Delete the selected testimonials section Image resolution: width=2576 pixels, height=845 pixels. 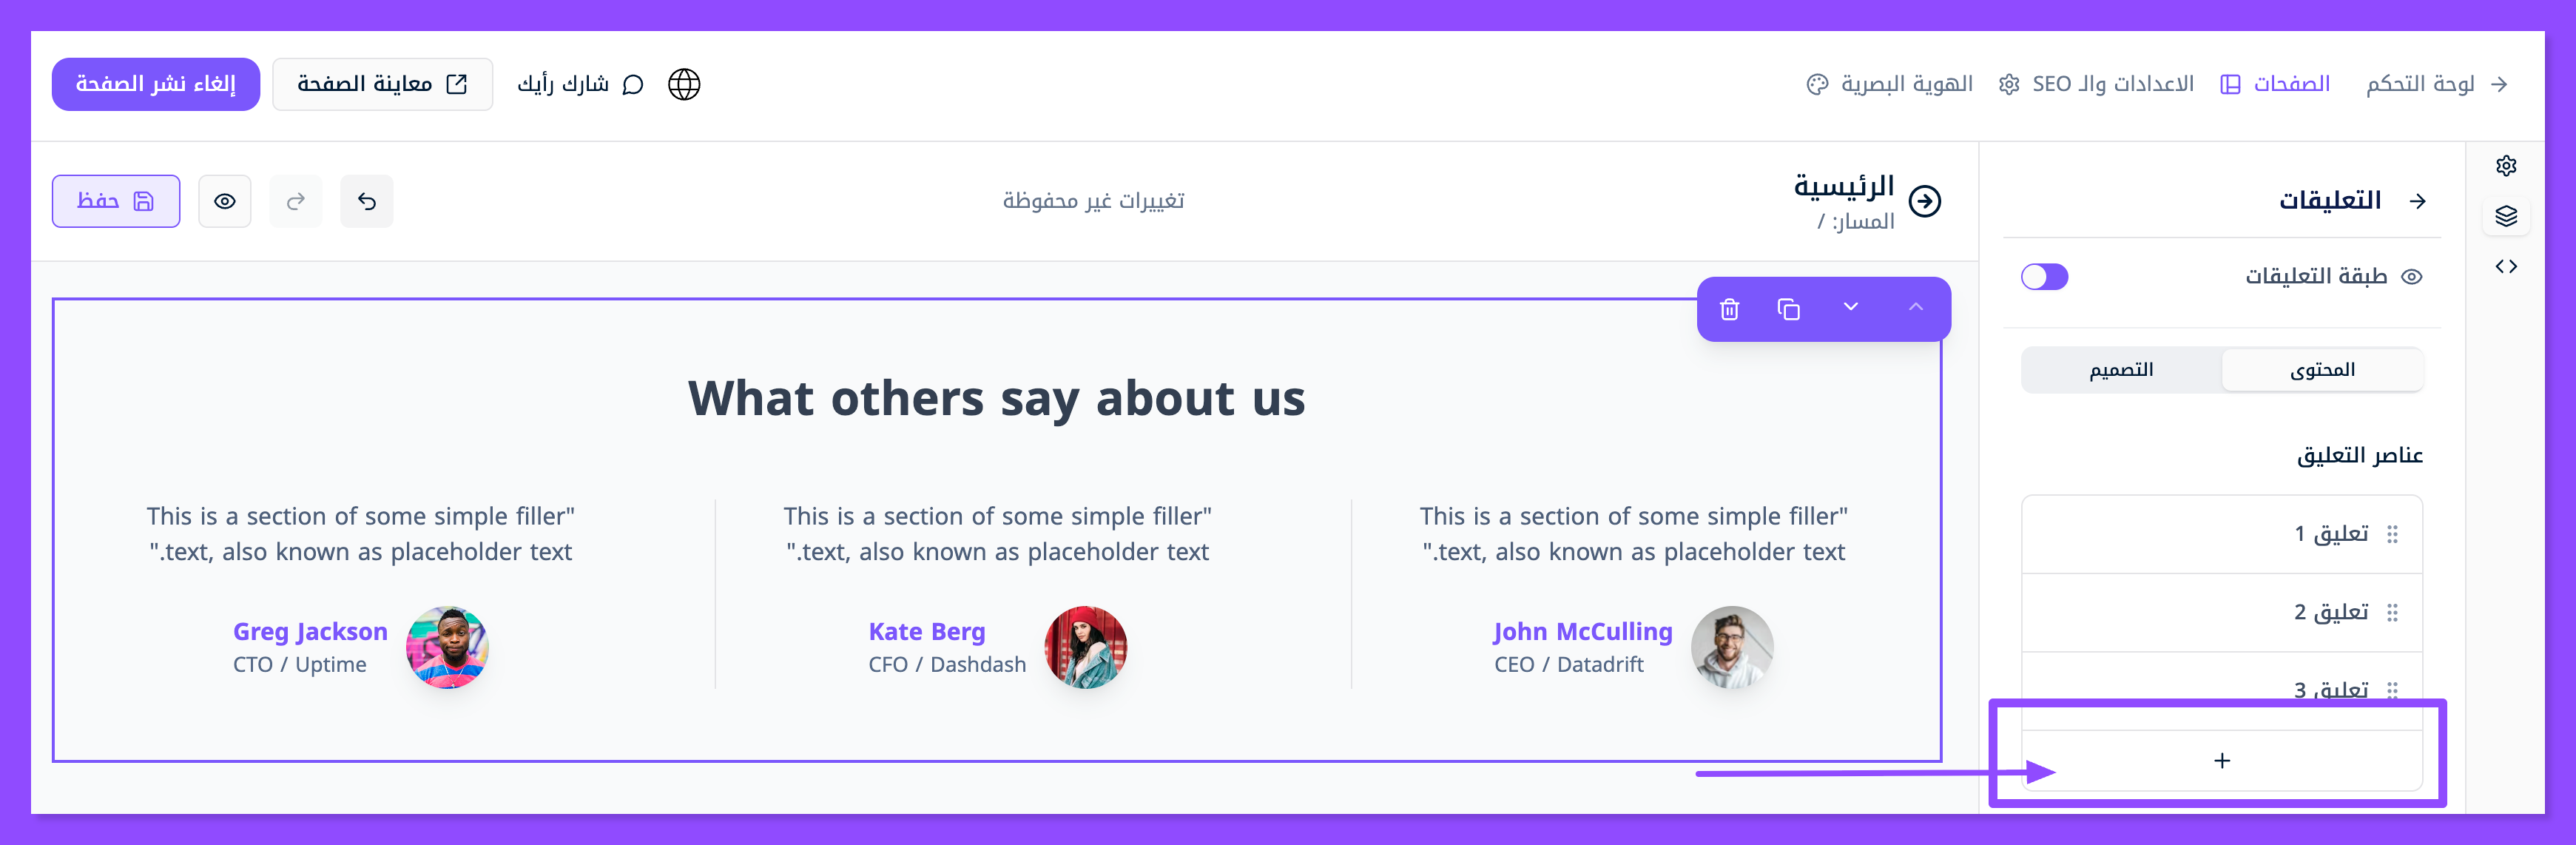(1729, 309)
